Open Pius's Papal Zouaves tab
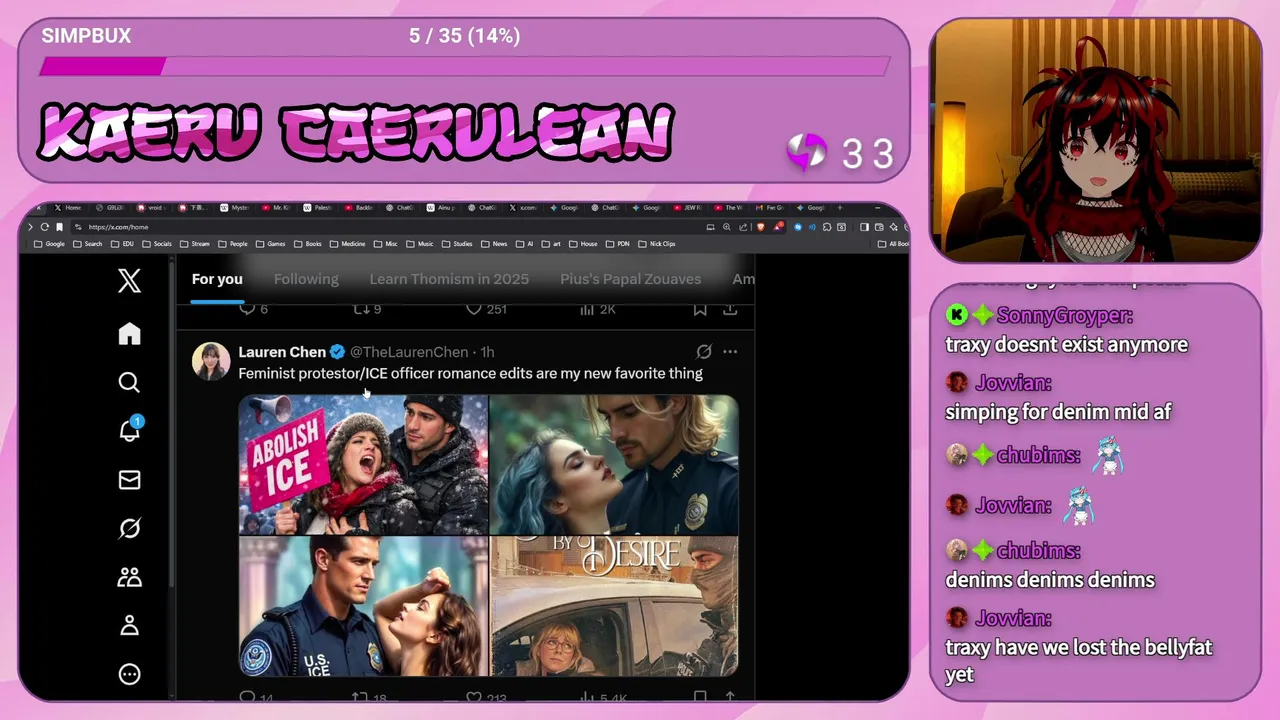The image size is (1280, 720). click(630, 279)
